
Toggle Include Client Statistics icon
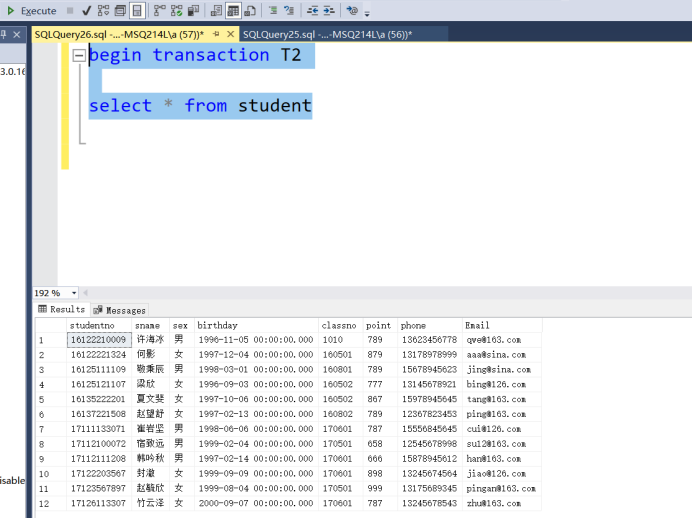pyautogui.click(x=193, y=11)
